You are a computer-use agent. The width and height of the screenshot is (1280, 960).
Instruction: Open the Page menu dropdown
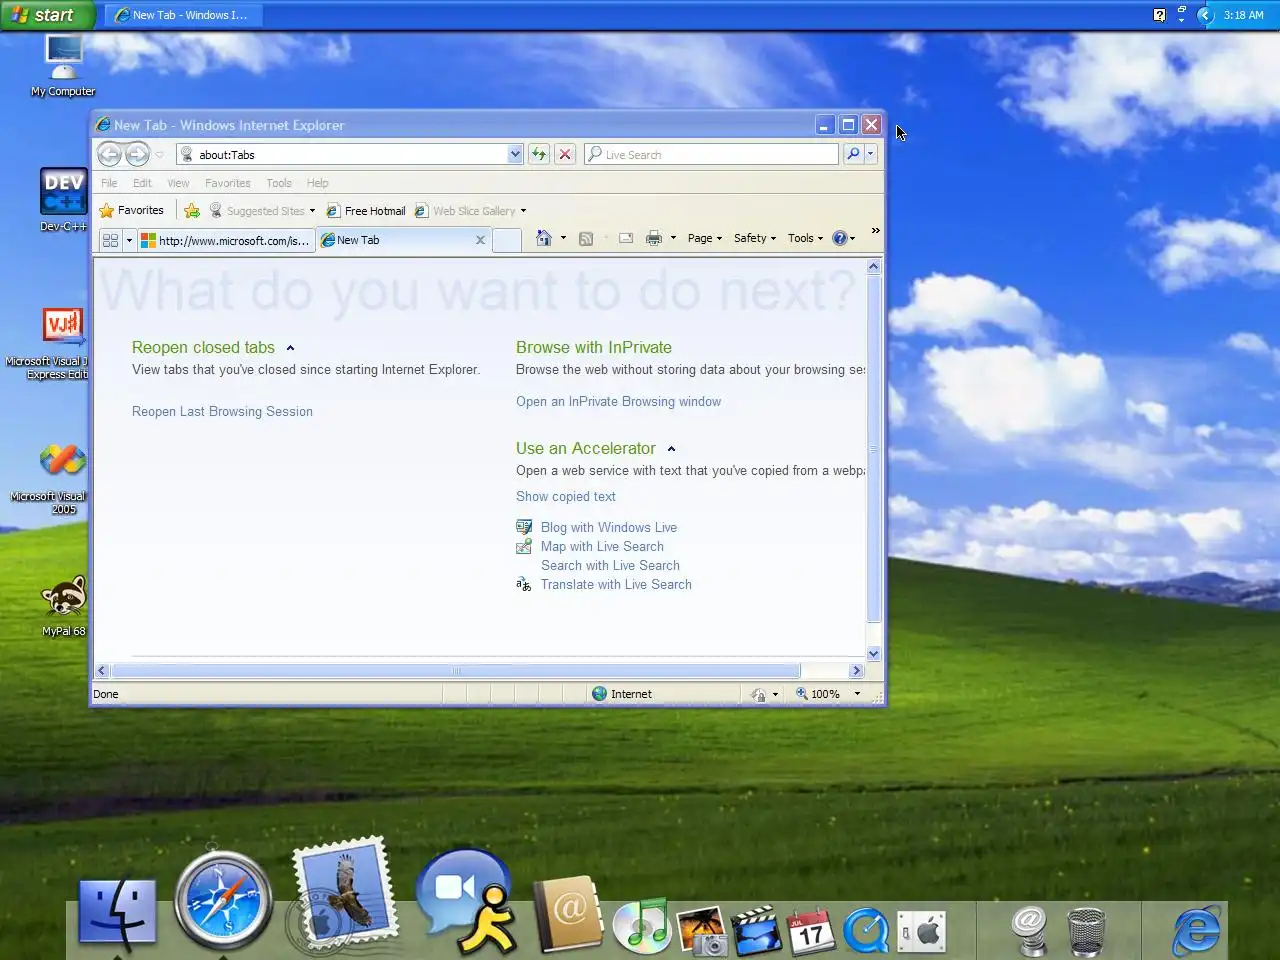[704, 238]
